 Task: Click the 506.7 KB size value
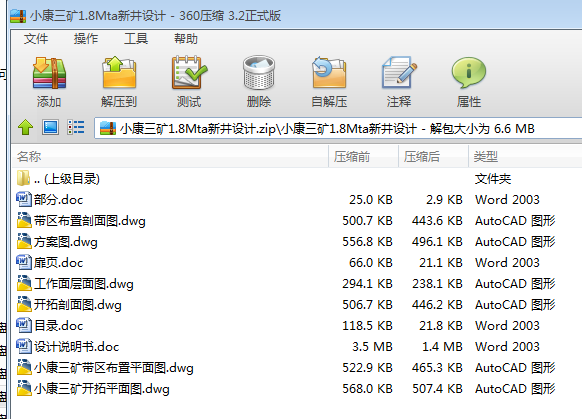coord(367,305)
